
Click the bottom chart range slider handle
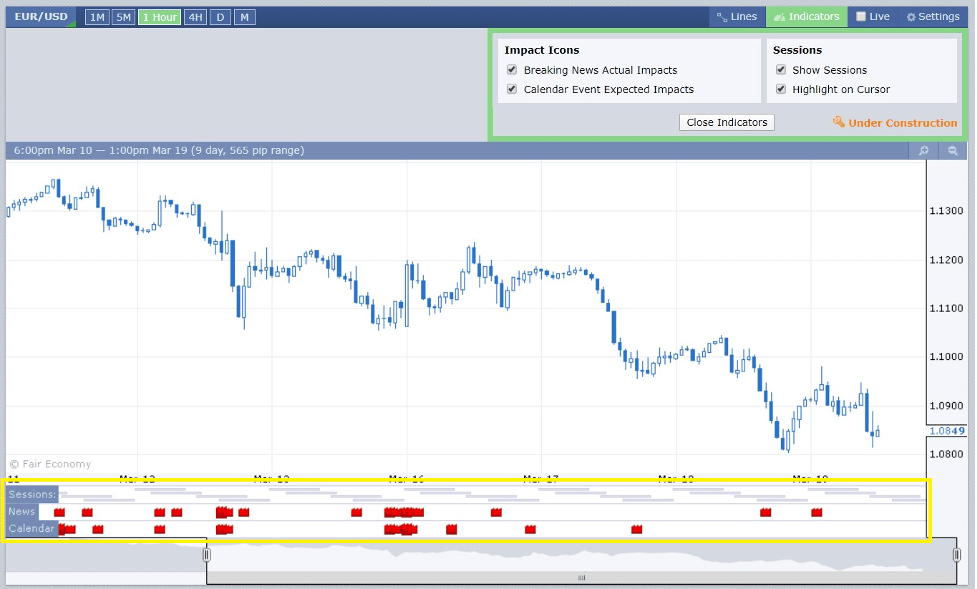pyautogui.click(x=581, y=577)
